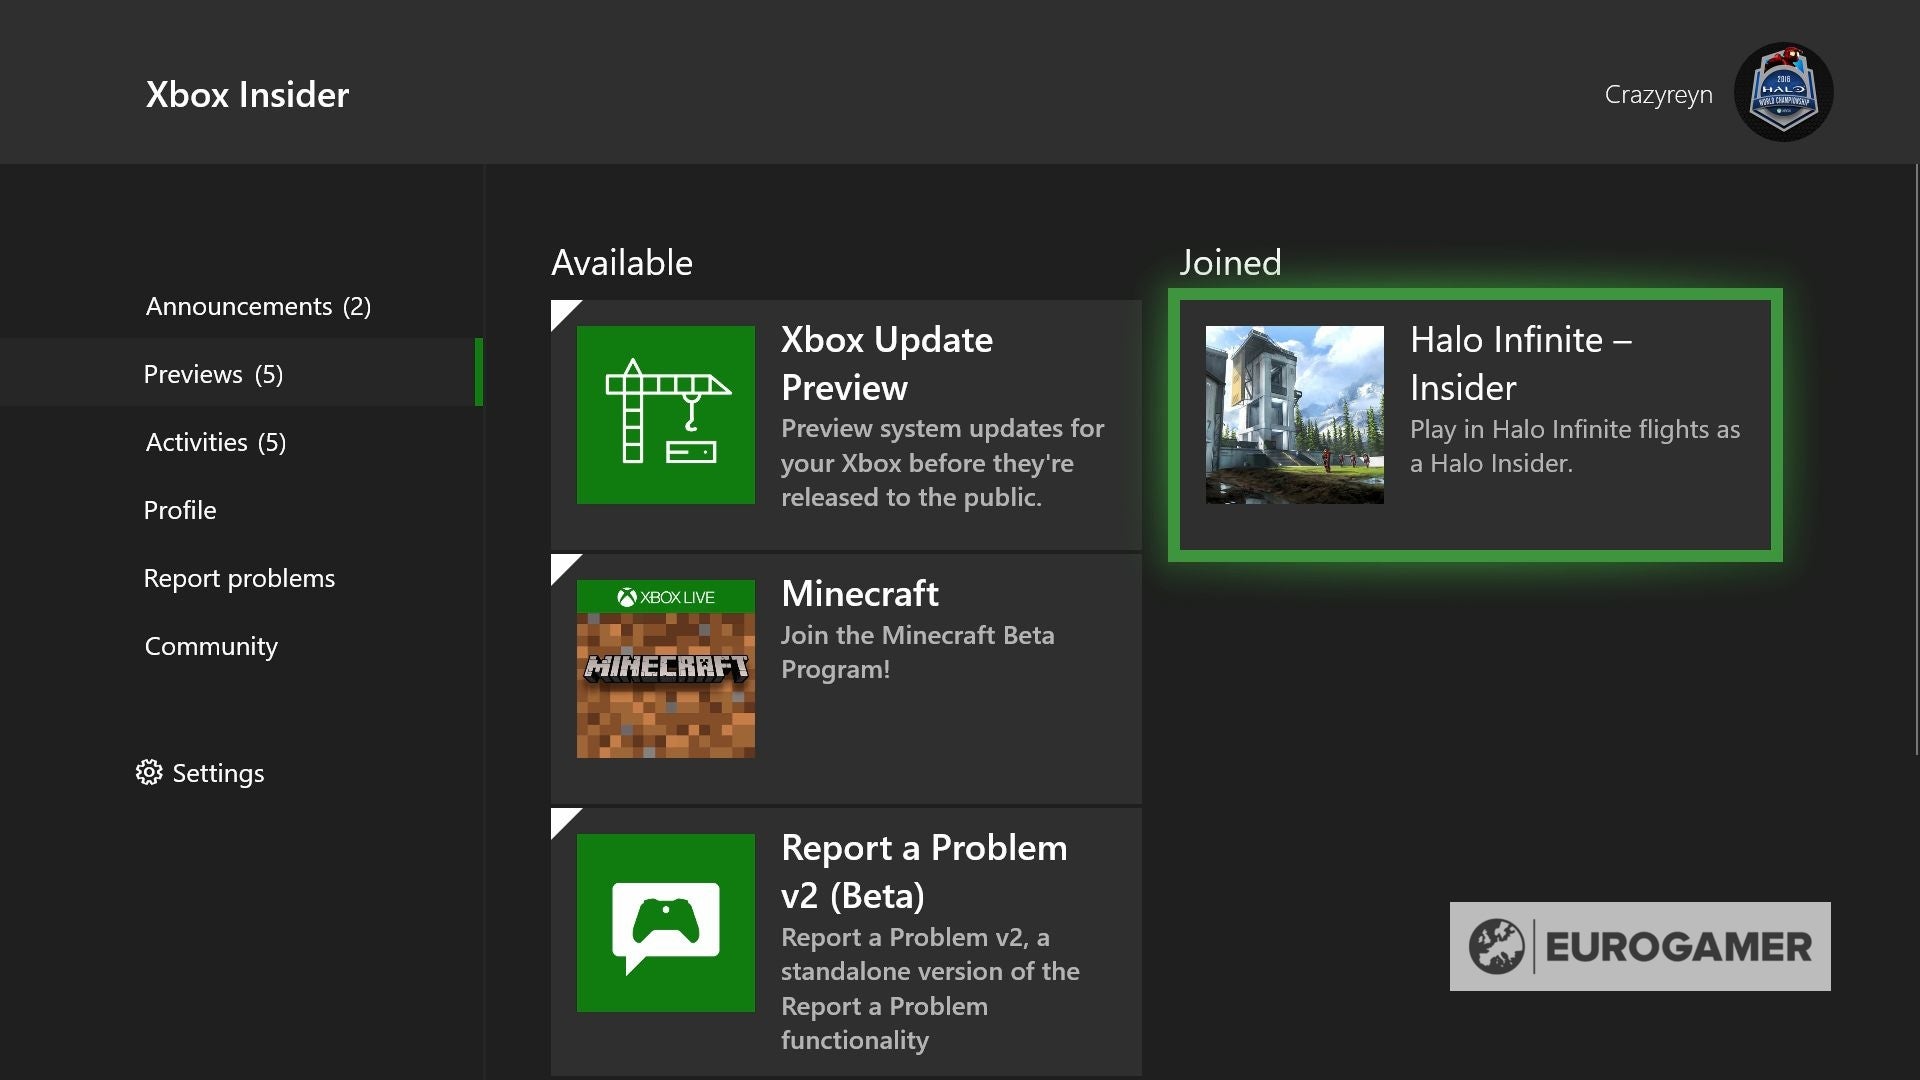
Task: Click 'Preview system updates for your Xbox' description
Action: click(x=943, y=463)
